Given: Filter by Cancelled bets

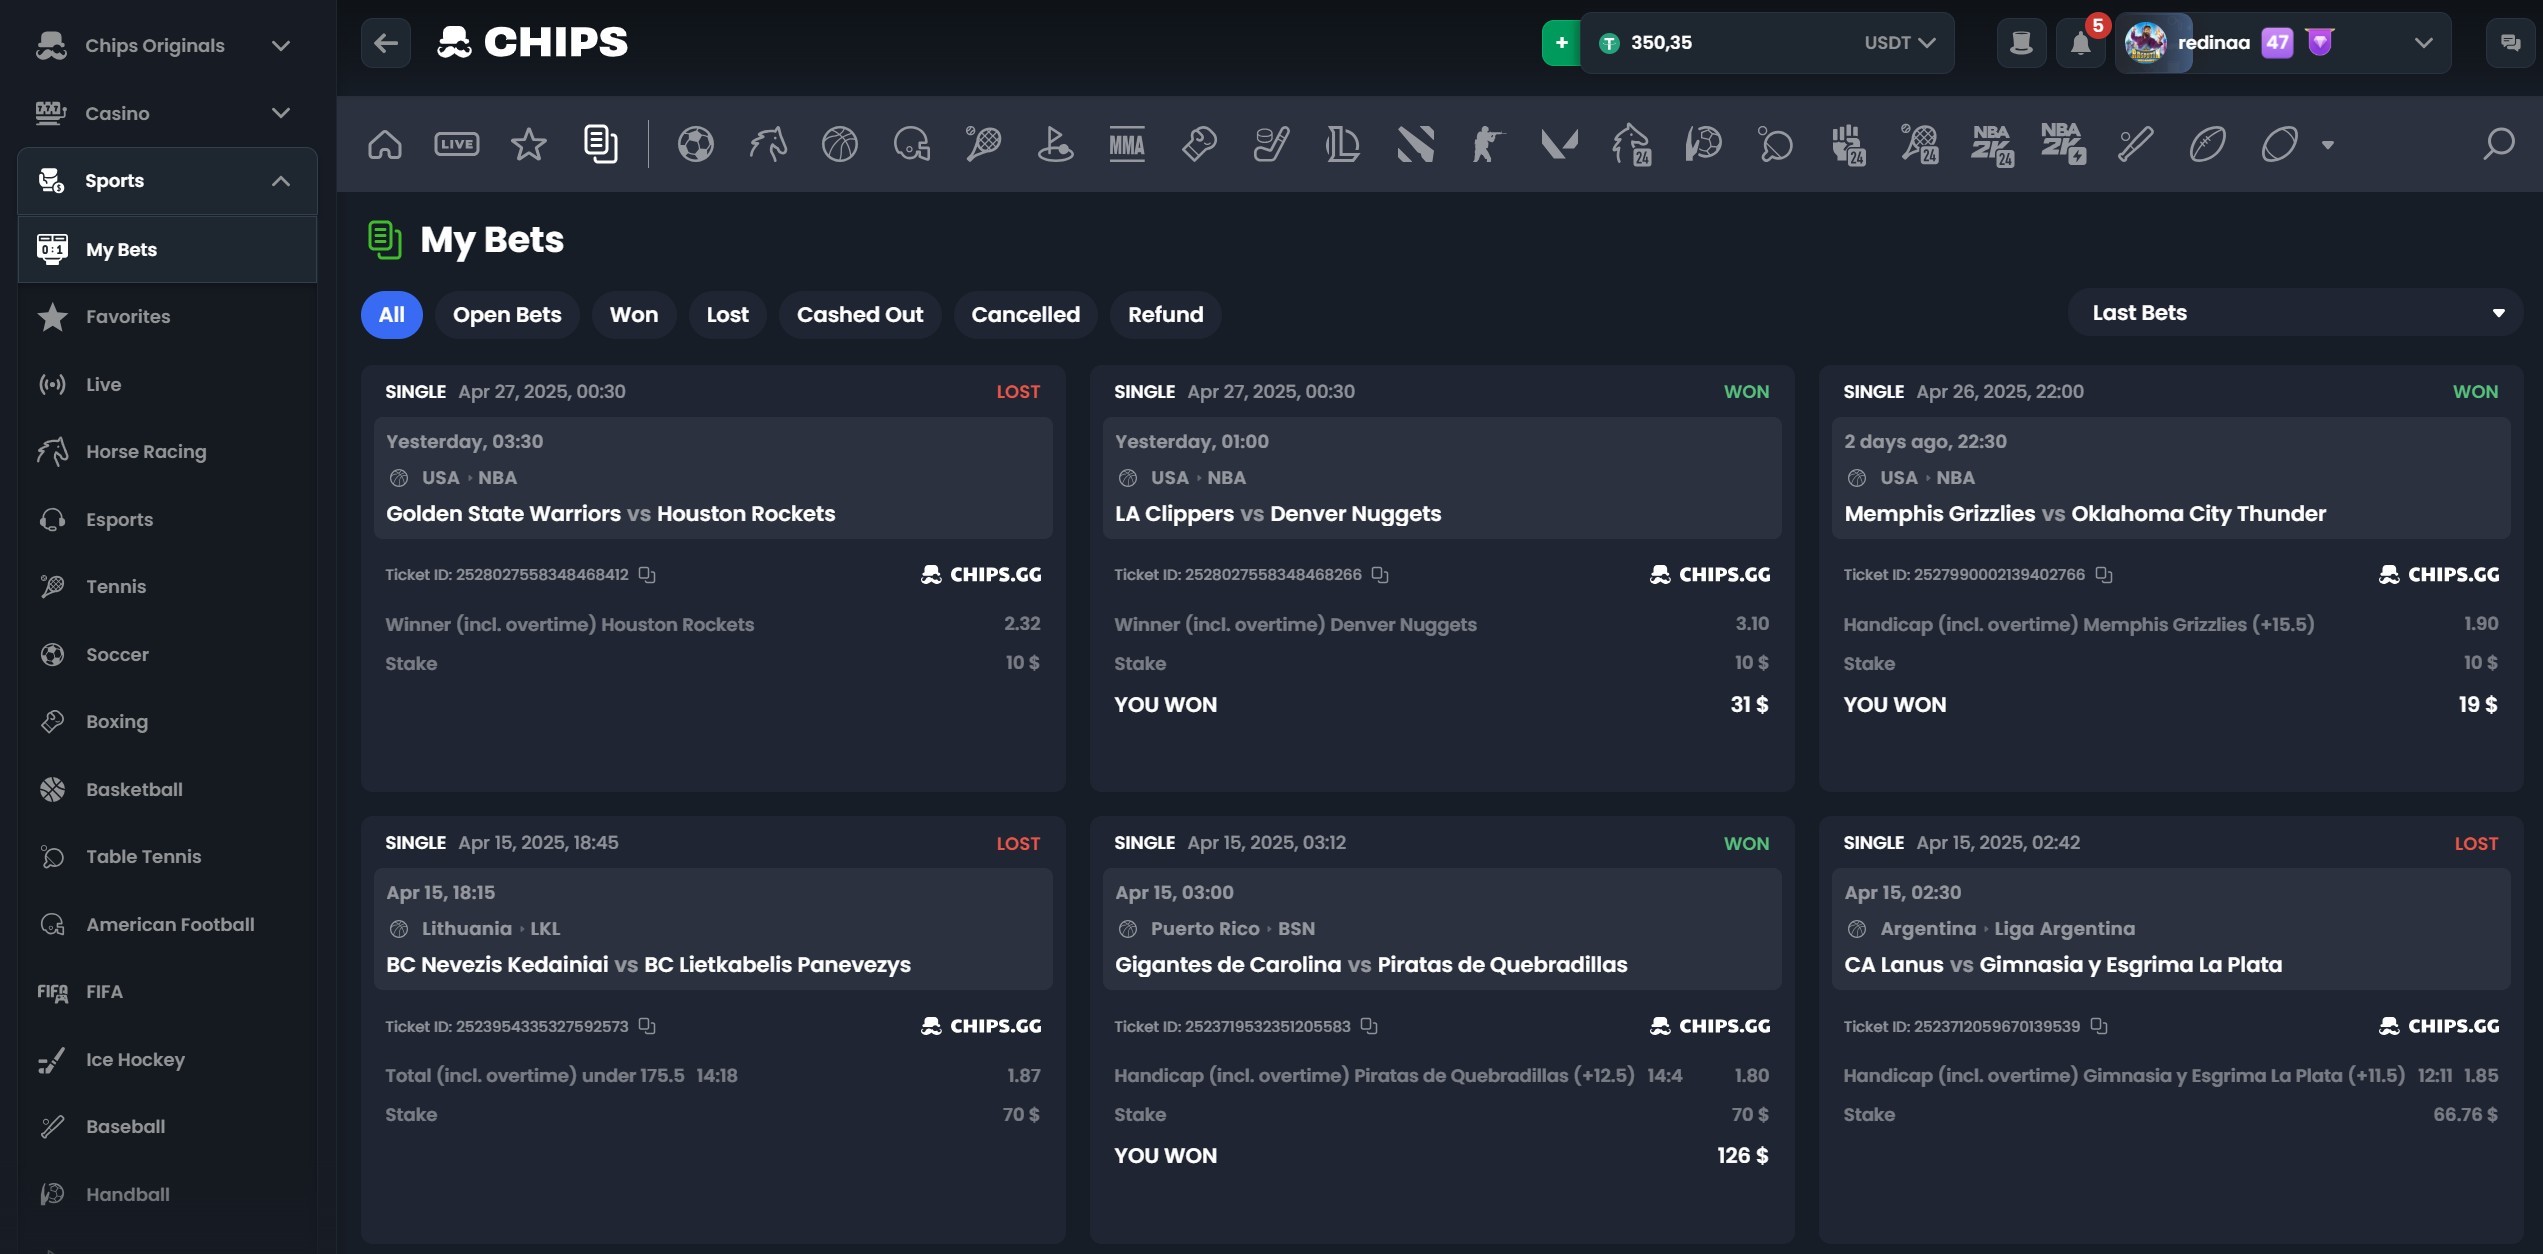Looking at the screenshot, I should click(1026, 315).
